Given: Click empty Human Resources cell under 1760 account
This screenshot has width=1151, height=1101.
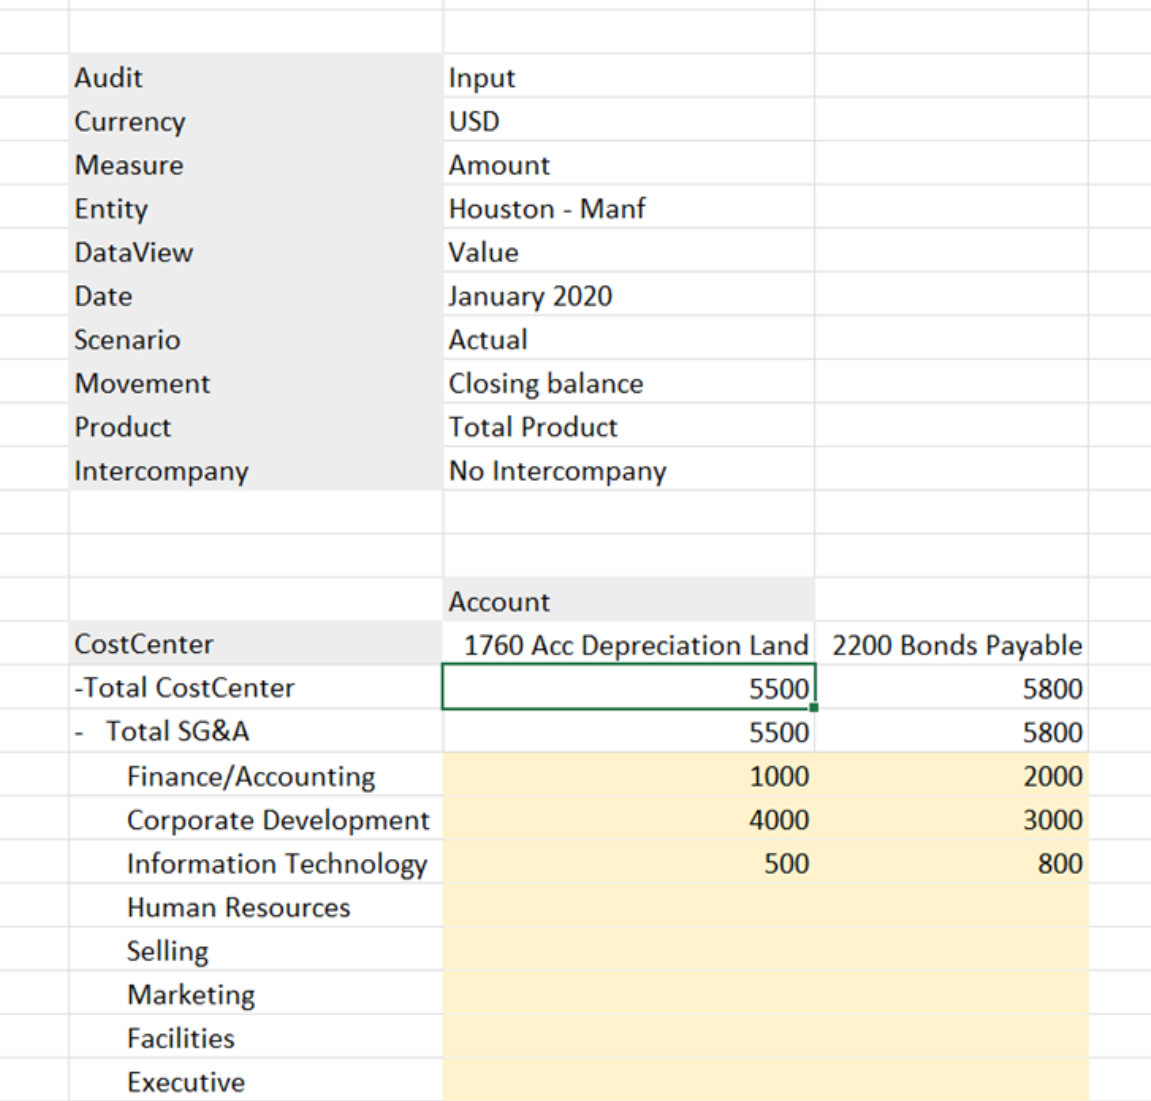Looking at the screenshot, I should tap(628, 906).
